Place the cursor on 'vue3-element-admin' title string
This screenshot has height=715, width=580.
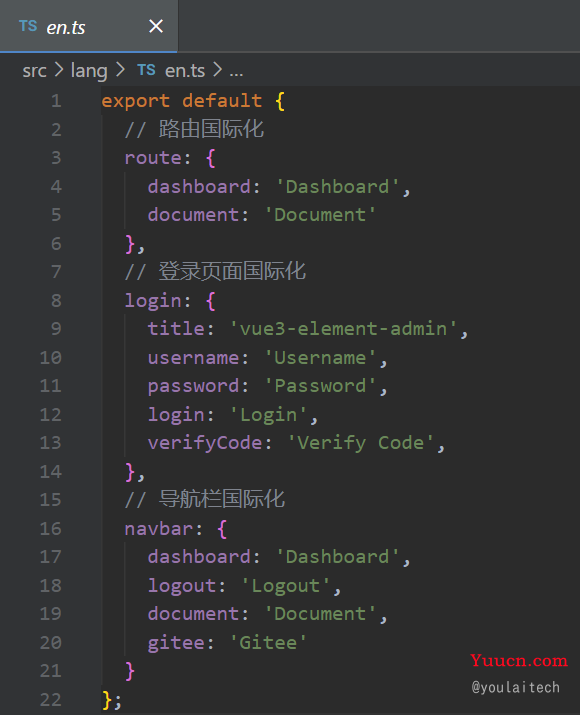(343, 329)
